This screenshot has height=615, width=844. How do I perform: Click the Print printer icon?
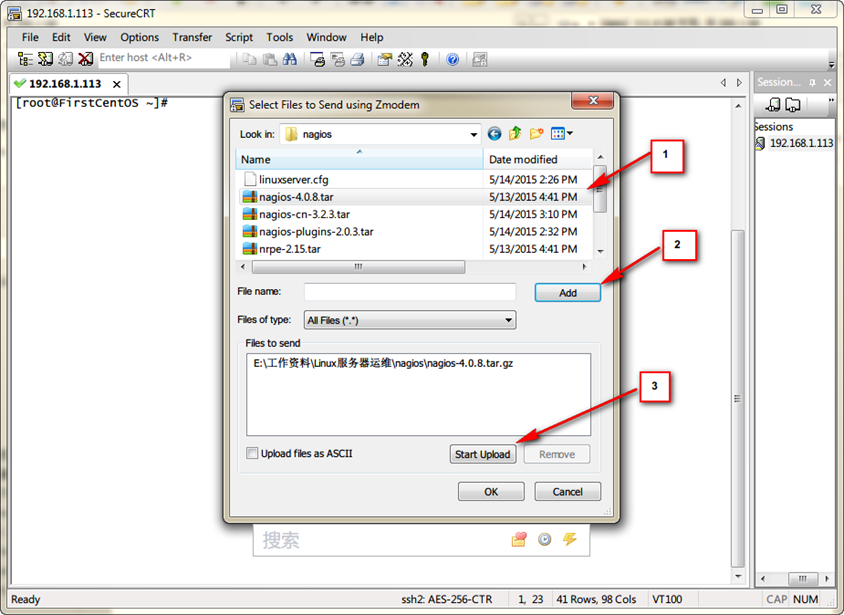coord(357,59)
